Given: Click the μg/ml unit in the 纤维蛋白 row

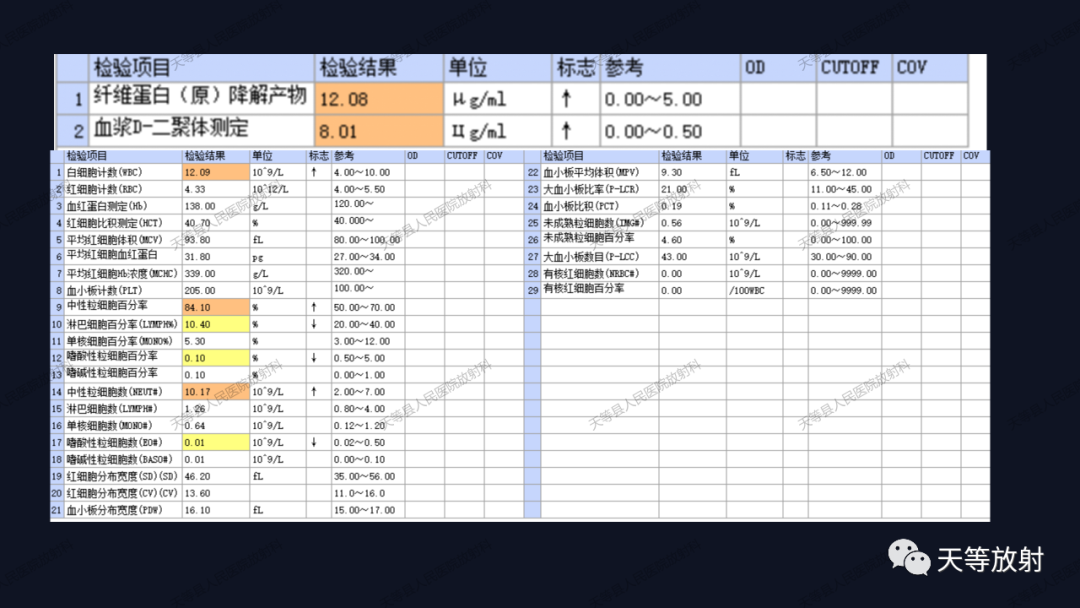Looking at the screenshot, I should pos(479,100).
